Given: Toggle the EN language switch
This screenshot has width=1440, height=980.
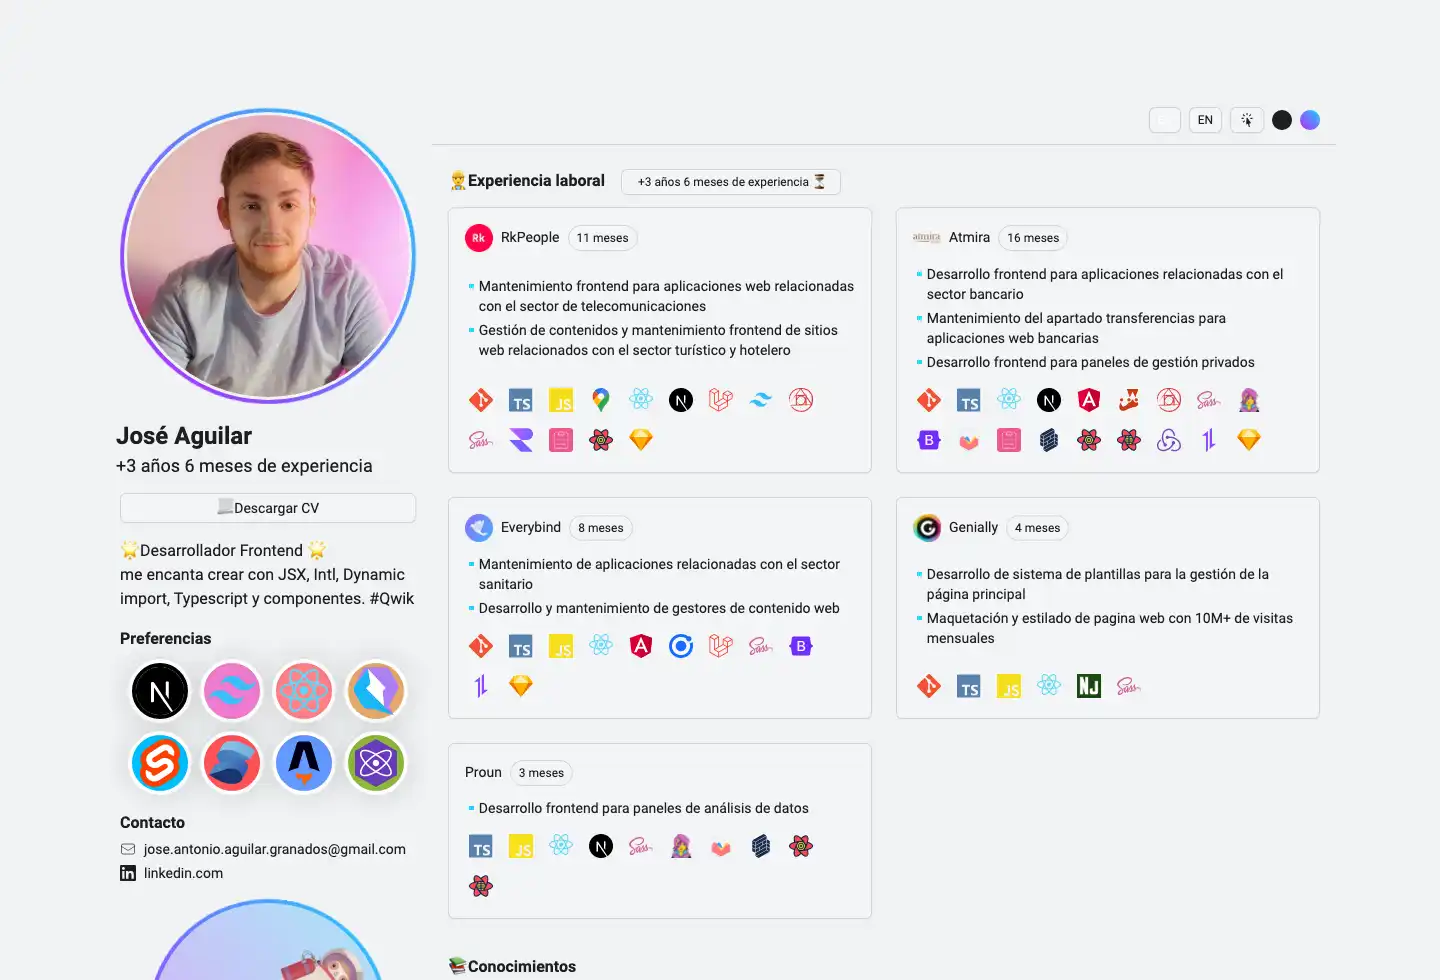Looking at the screenshot, I should click(1205, 119).
